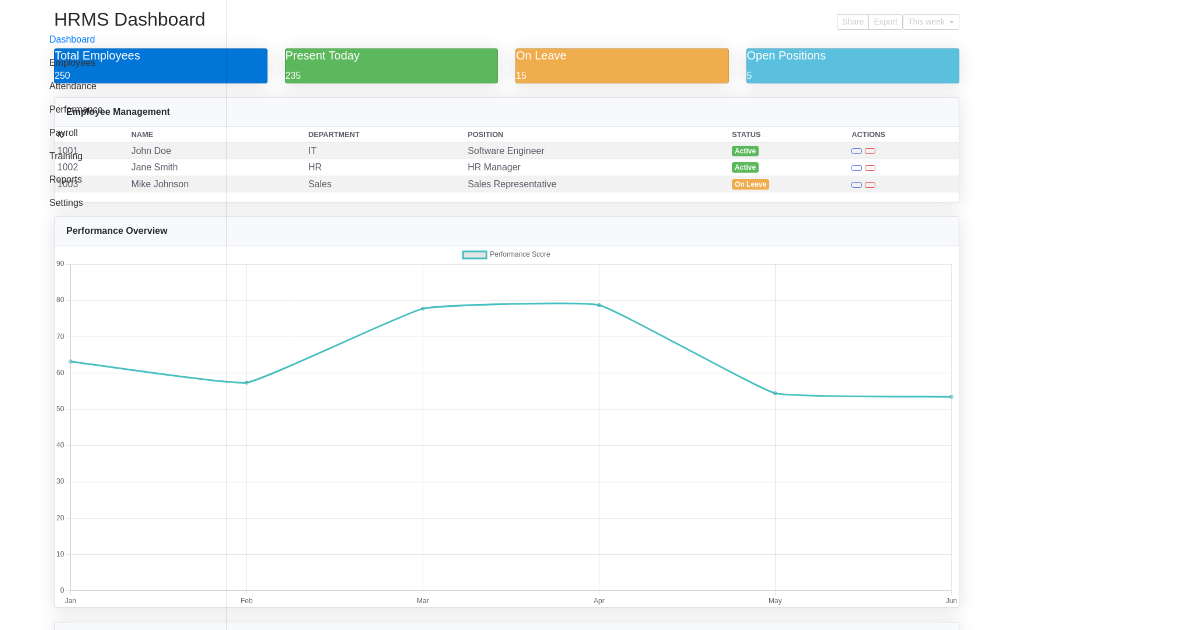Click the Total Employees stat card

tap(160, 65)
